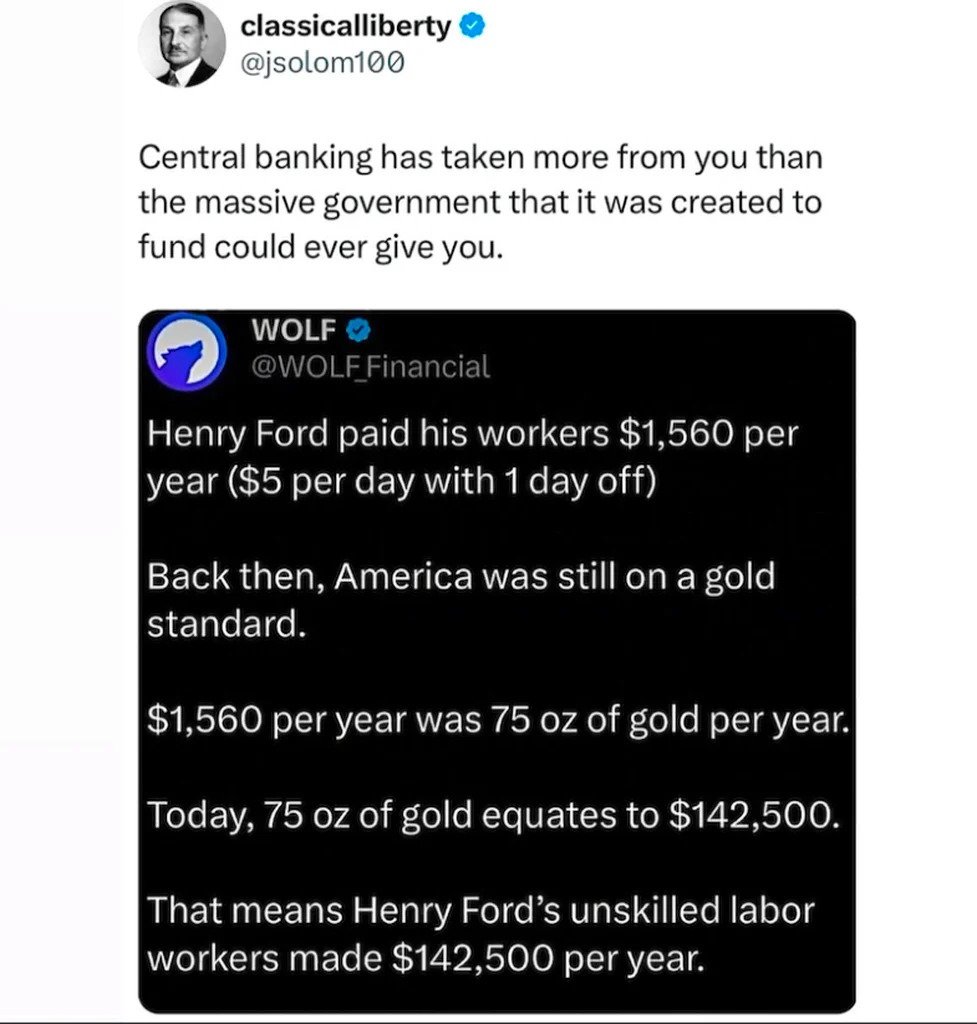This screenshot has height=1024, width=977.
Task: Click the verified badge beside WOLF
Action: (x=354, y=330)
